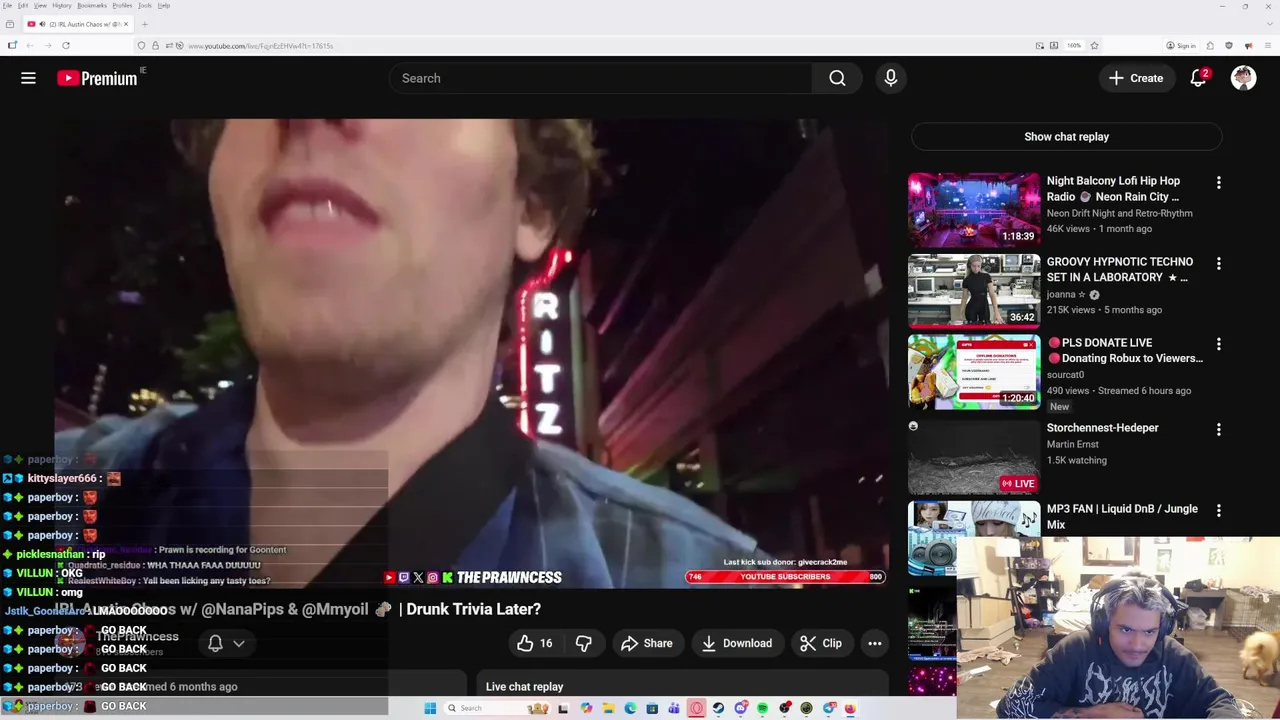Open the Tools menu
This screenshot has width=1280, height=720.
tap(145, 5)
